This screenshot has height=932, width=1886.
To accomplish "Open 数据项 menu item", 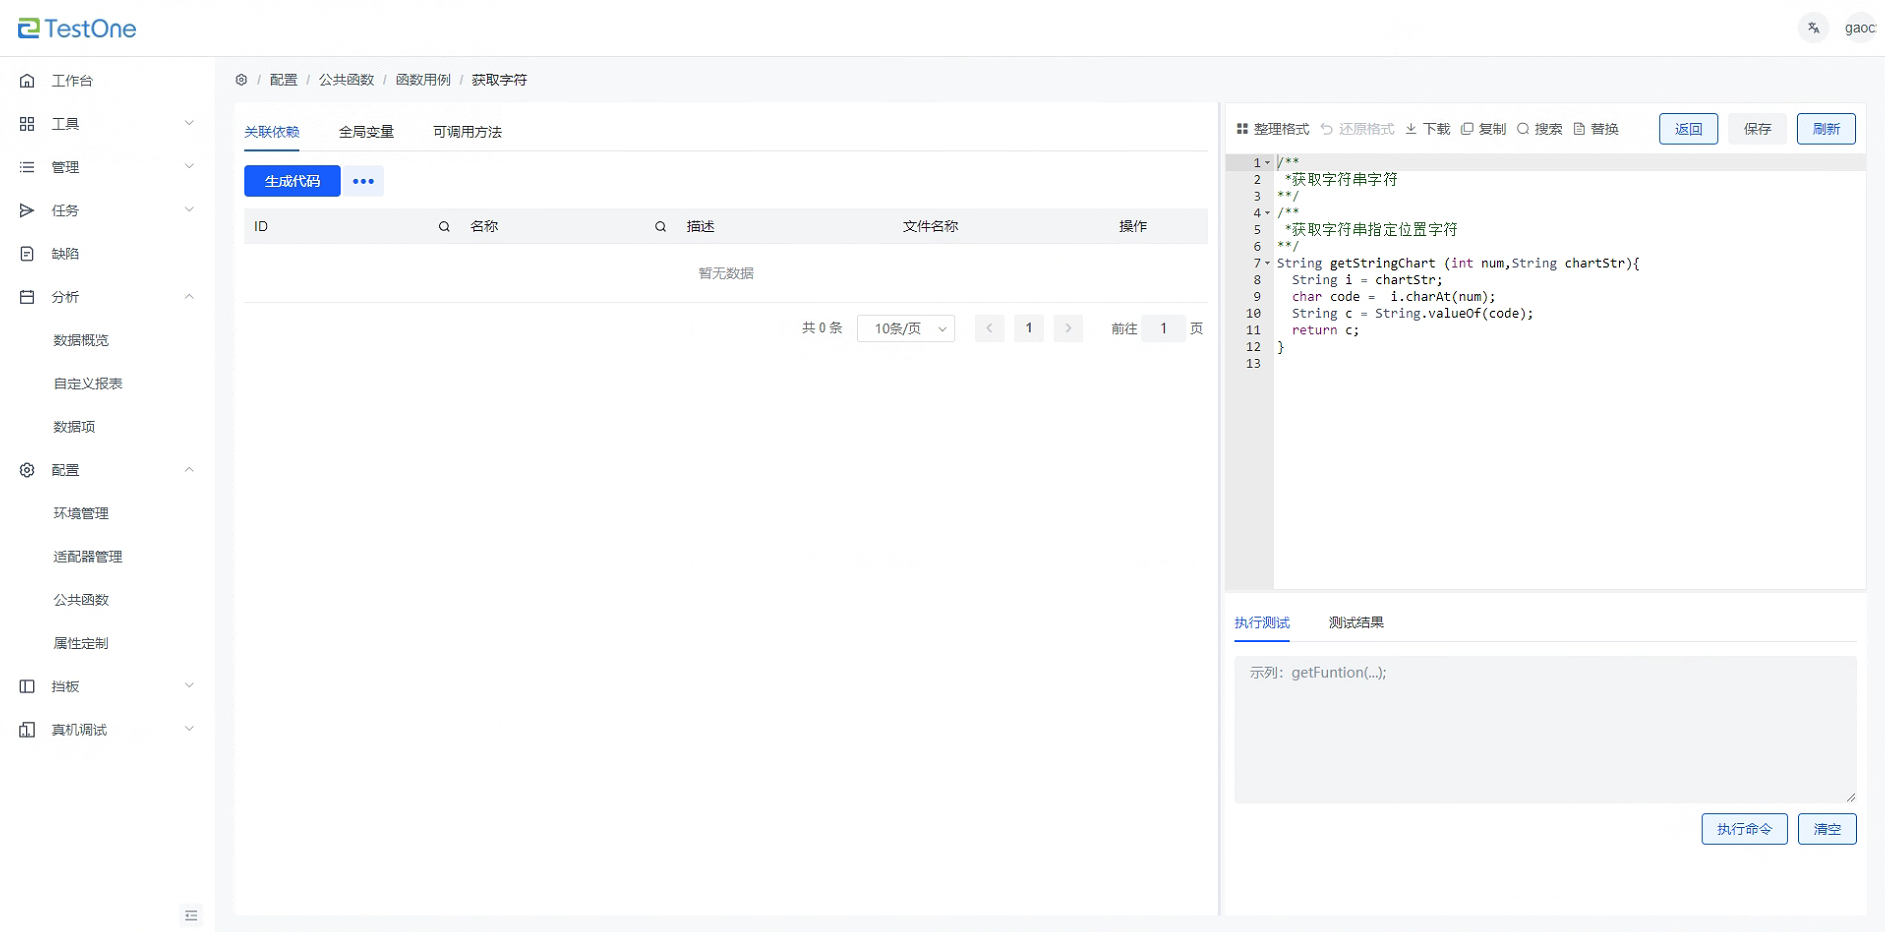I will (74, 427).
